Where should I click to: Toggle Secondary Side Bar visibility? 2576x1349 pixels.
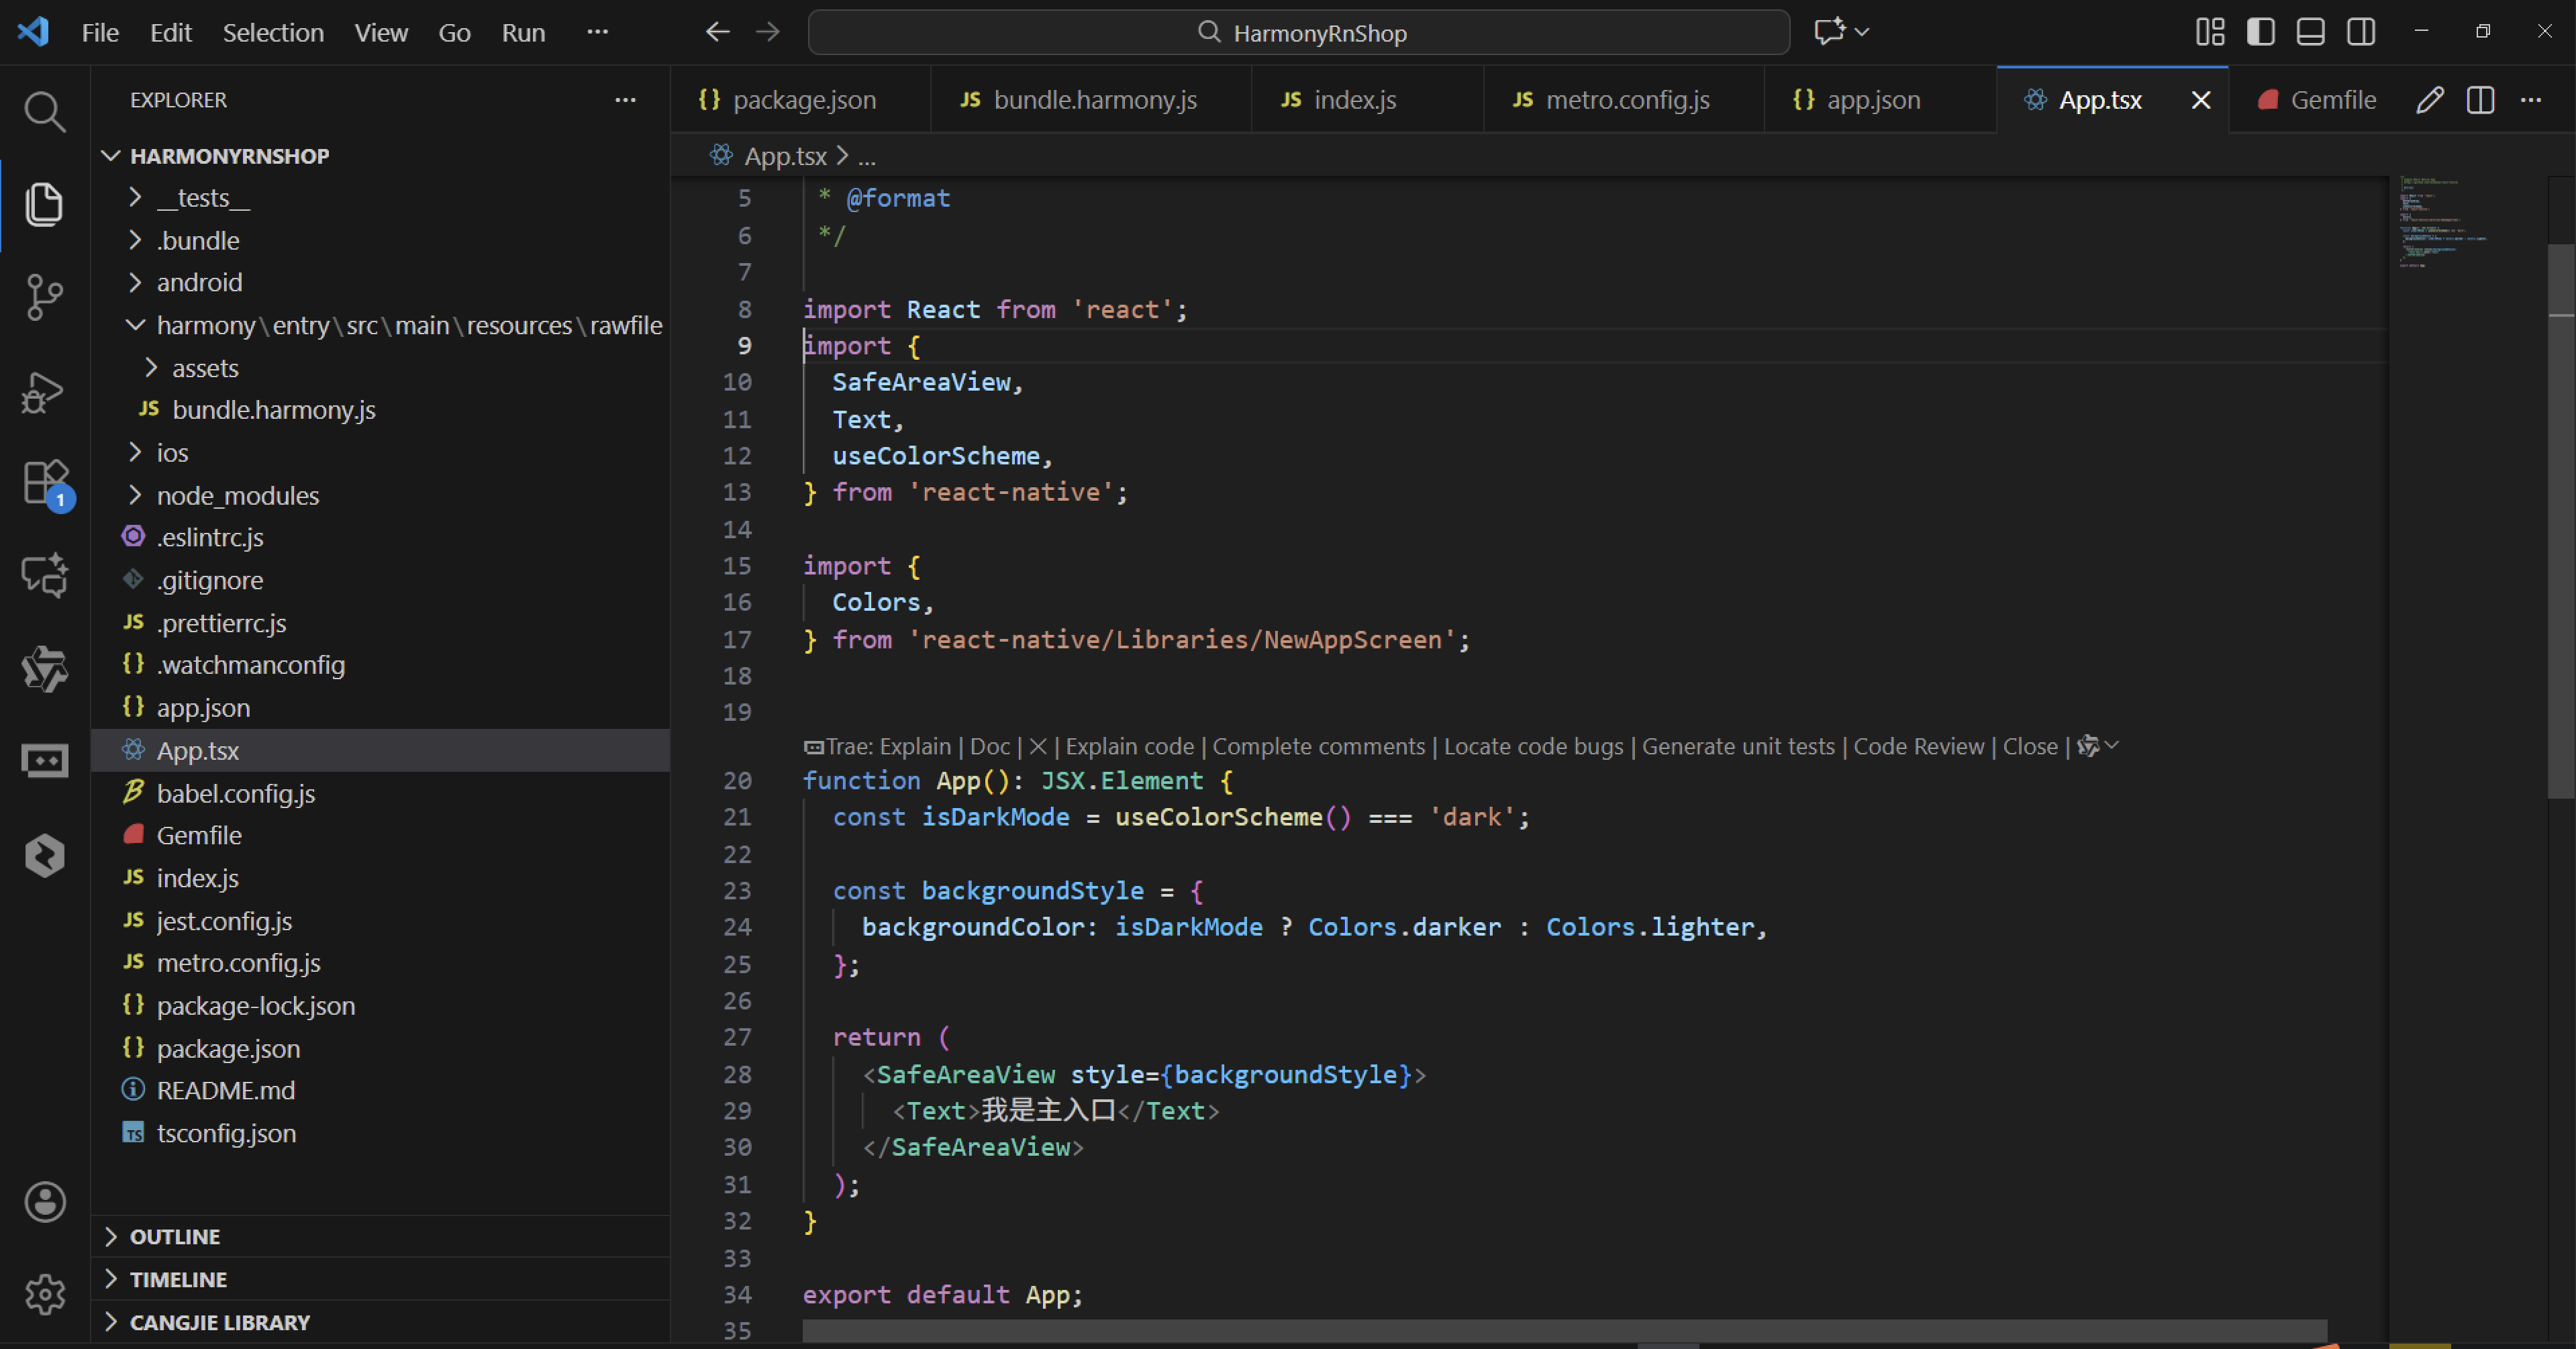click(x=2361, y=32)
